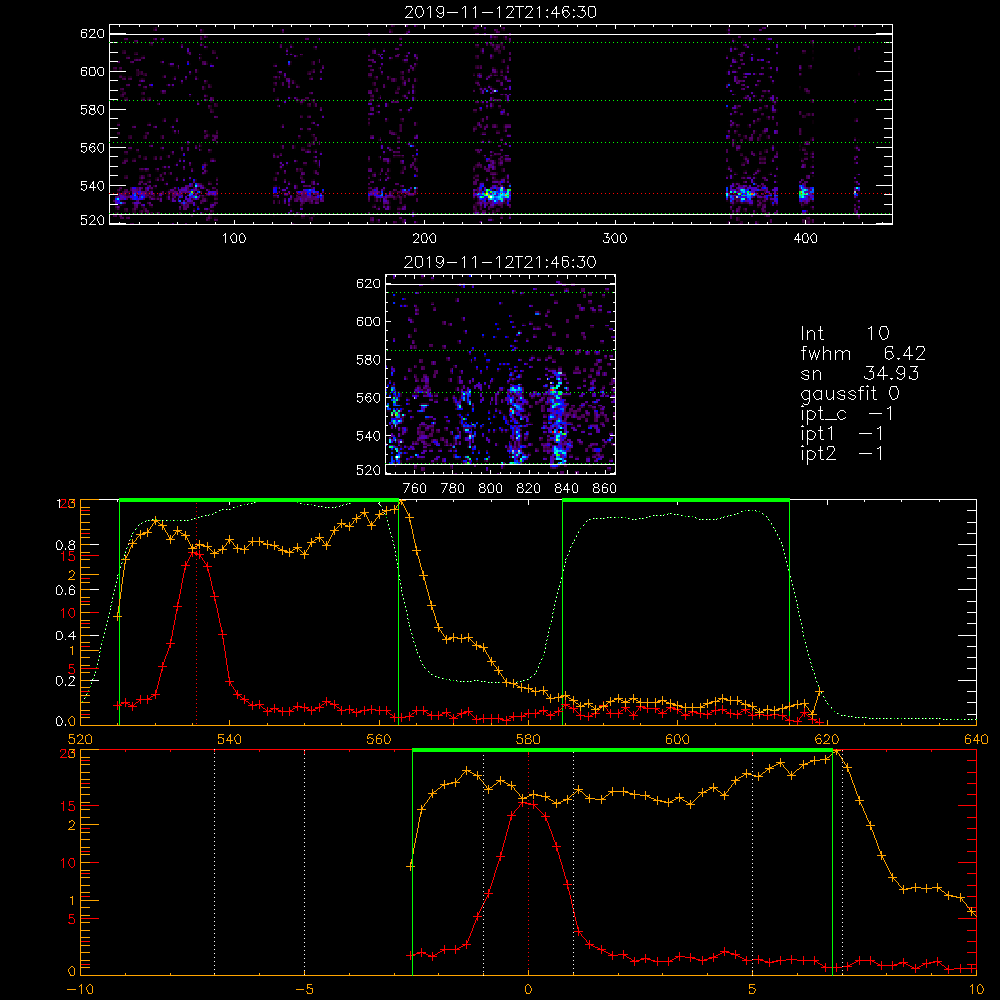Click x-axis label 200 under the top spectrogram

pos(424,239)
